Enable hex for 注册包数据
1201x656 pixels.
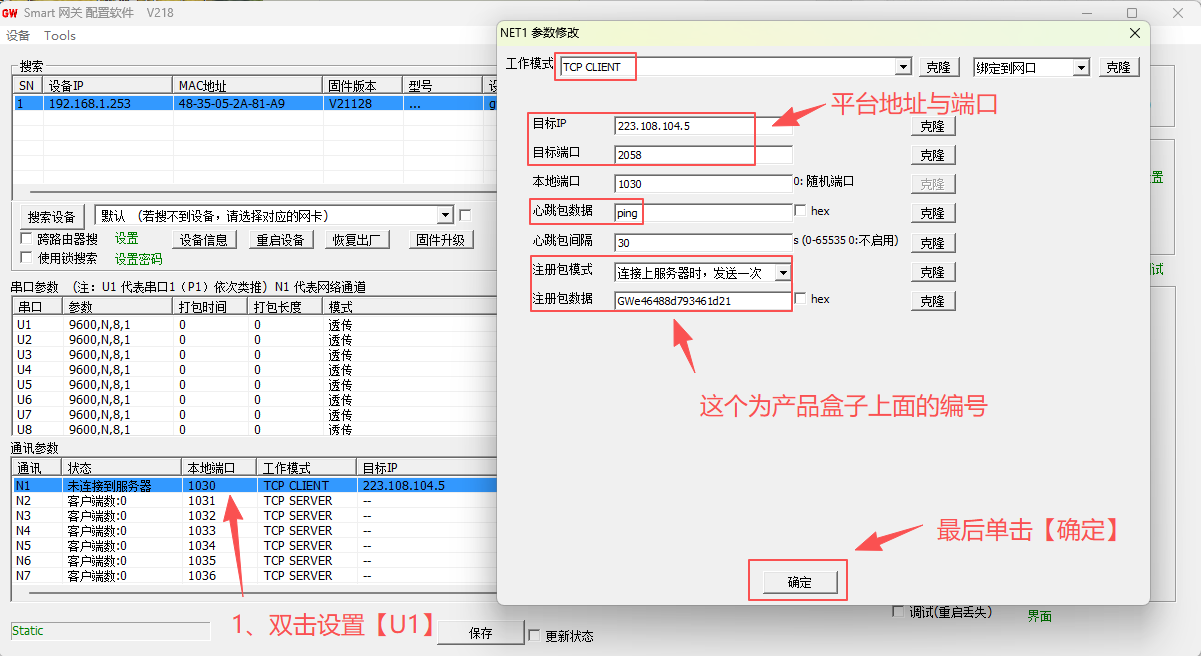[800, 299]
